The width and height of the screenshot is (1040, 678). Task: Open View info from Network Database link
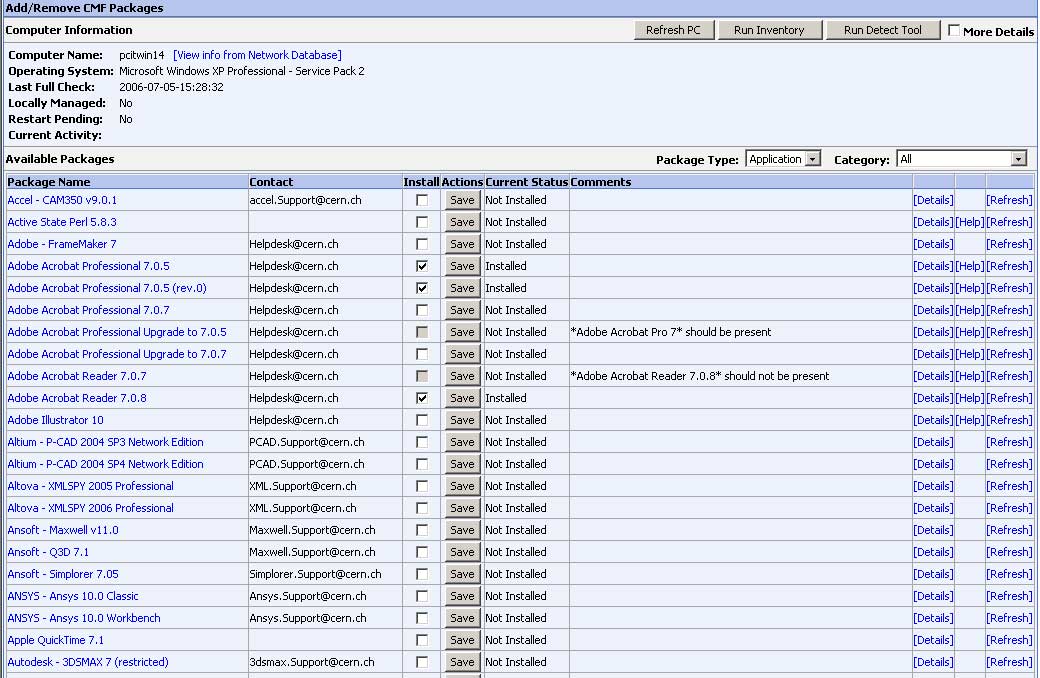257,55
